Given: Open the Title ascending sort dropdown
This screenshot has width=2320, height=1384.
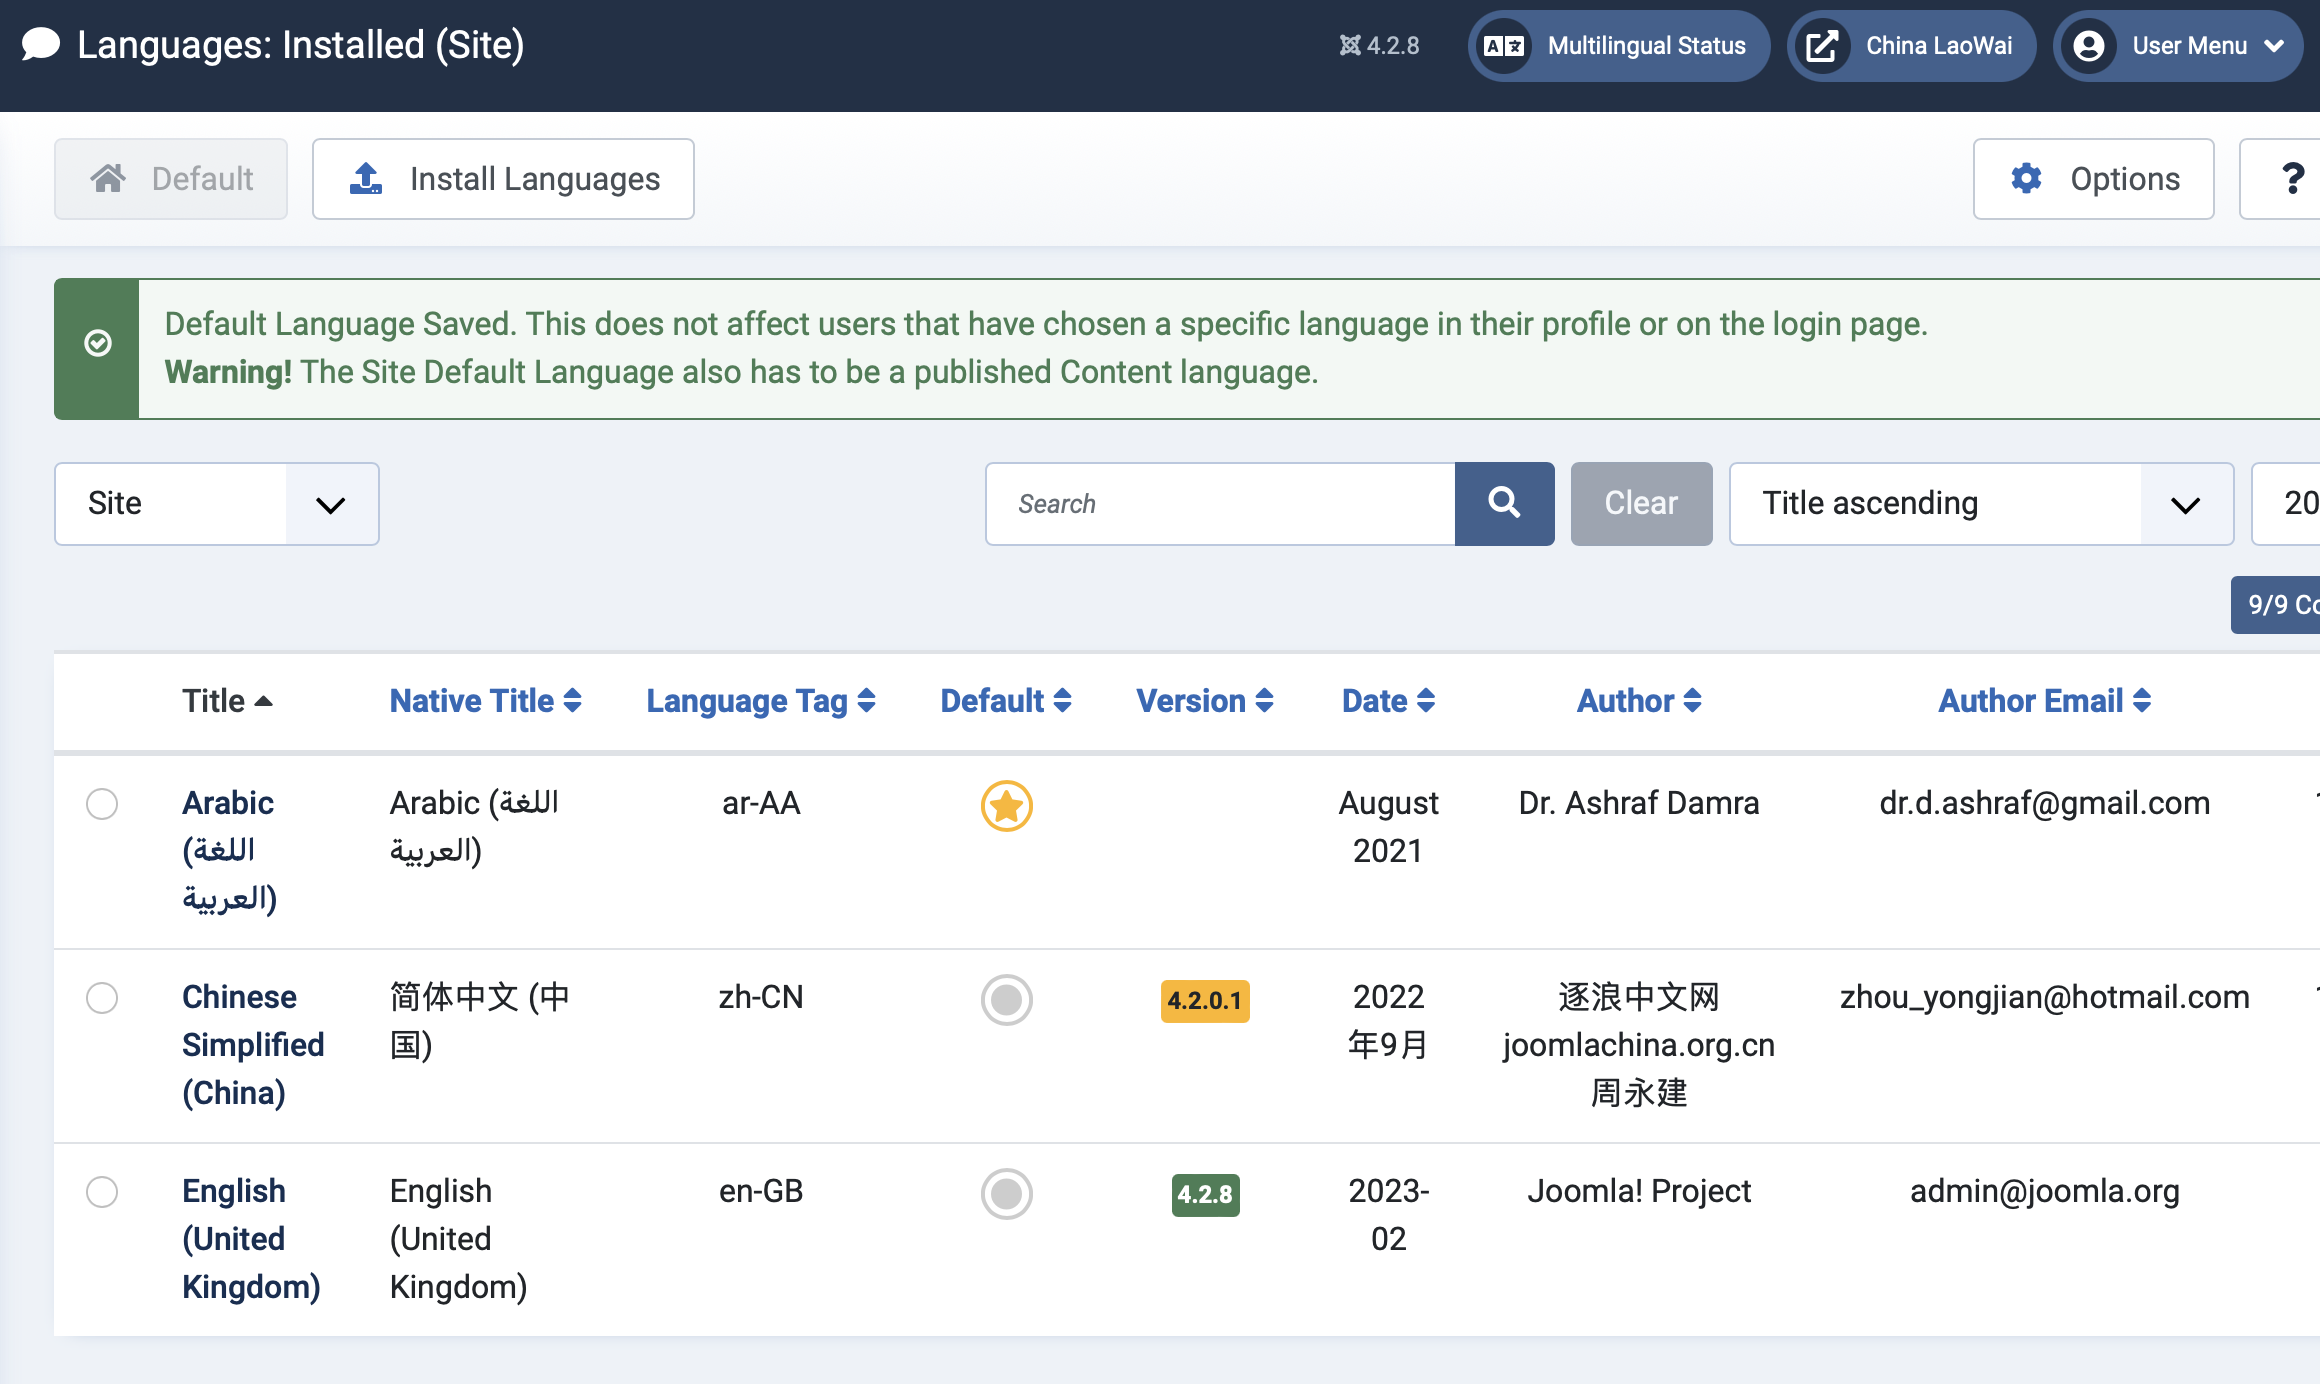Looking at the screenshot, I should (1980, 503).
